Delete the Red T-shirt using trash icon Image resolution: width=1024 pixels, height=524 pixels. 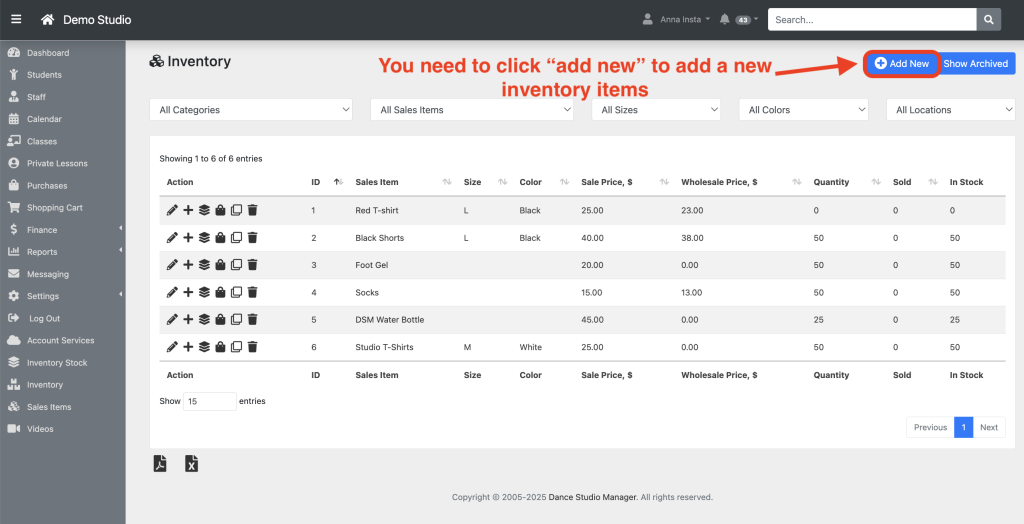click(253, 210)
